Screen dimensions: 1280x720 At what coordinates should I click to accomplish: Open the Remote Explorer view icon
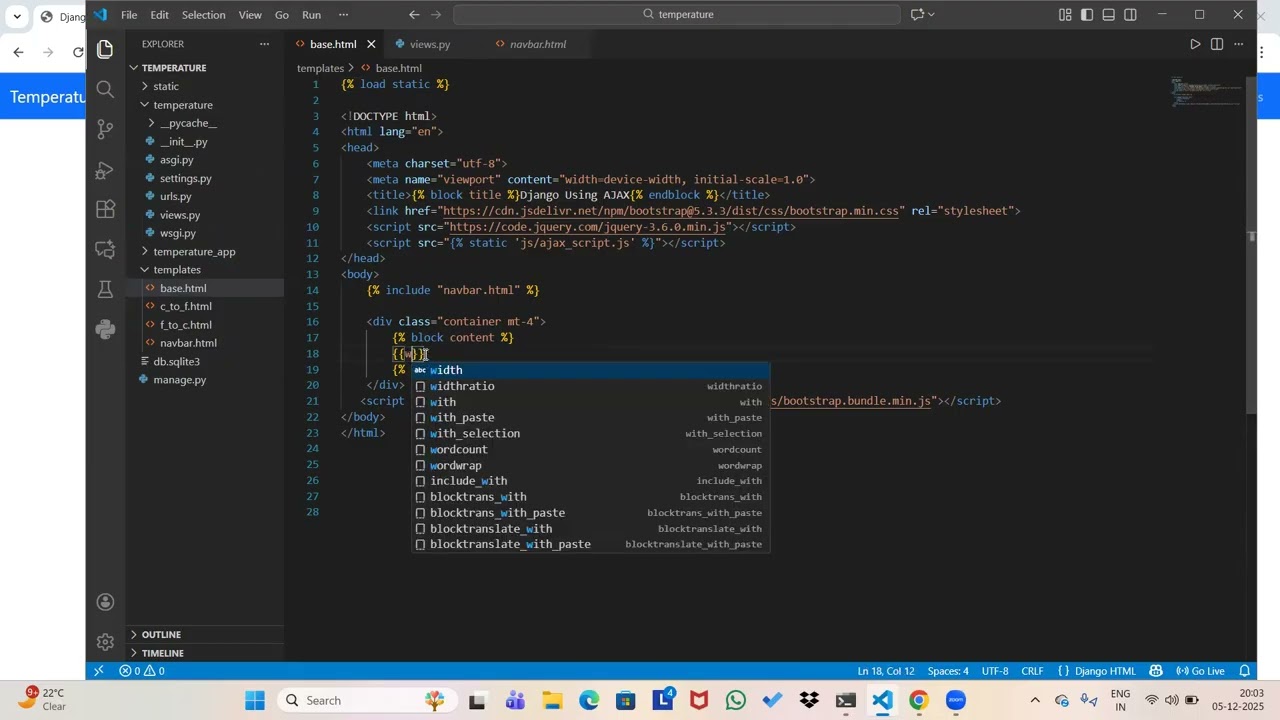click(105, 249)
